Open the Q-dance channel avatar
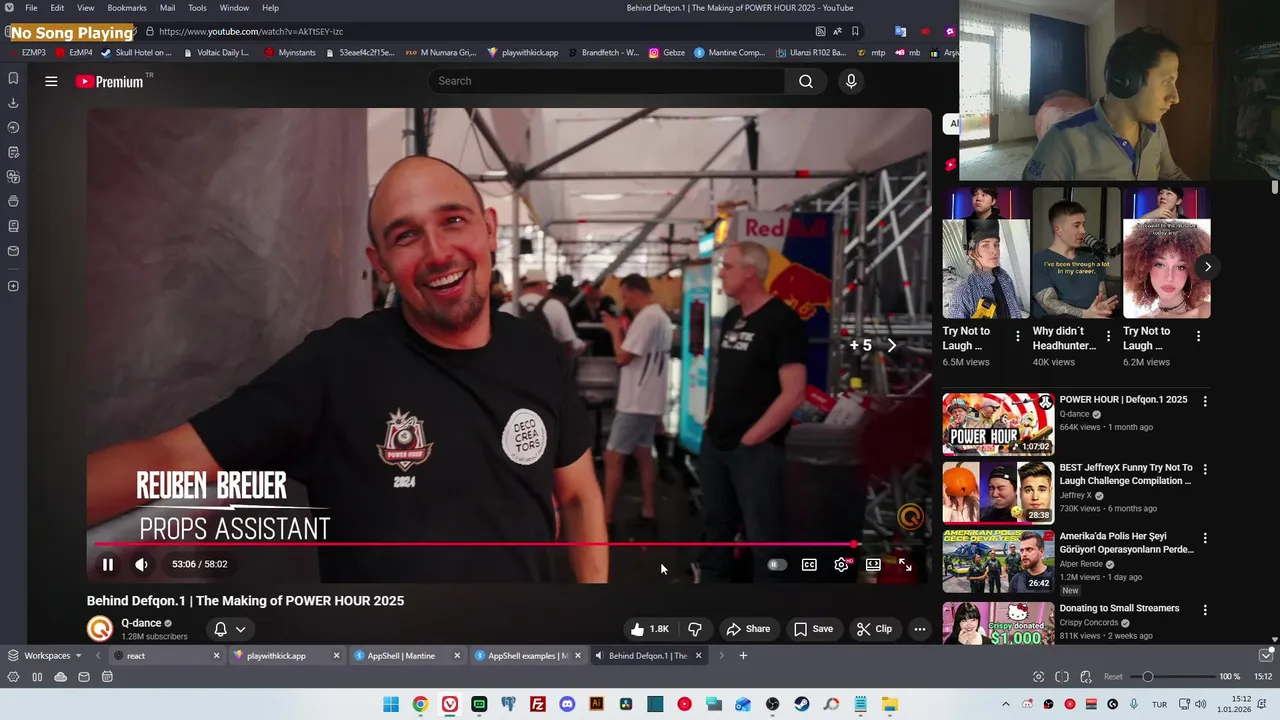This screenshot has width=1280, height=720. (x=100, y=629)
